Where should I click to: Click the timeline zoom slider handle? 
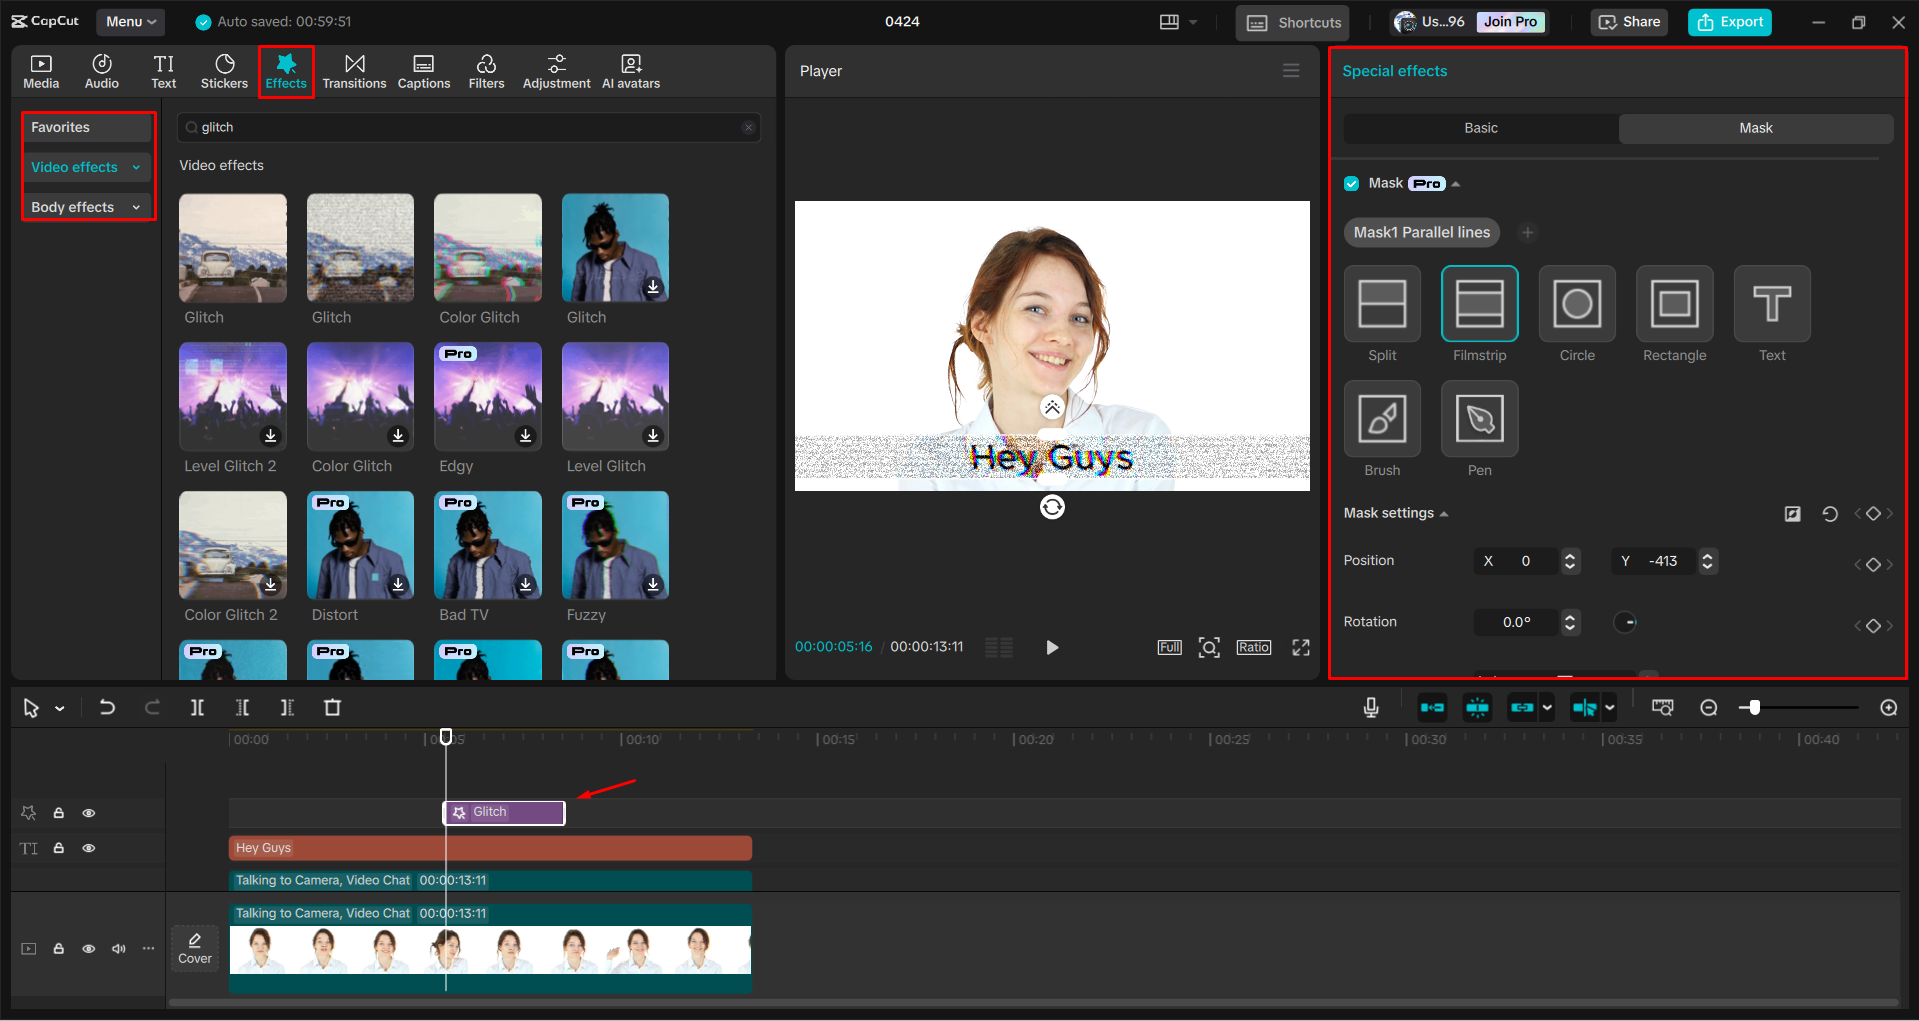coord(1754,708)
